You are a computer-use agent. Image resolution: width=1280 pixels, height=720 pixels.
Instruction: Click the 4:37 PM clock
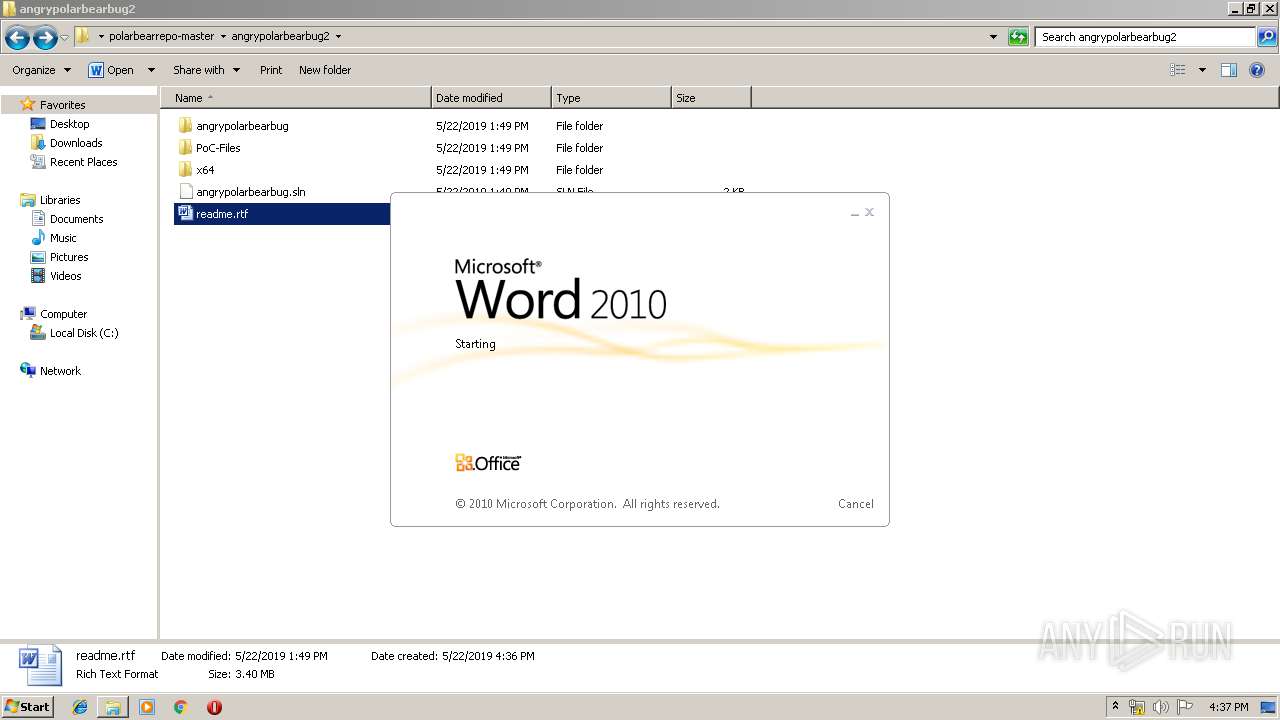coord(1228,707)
